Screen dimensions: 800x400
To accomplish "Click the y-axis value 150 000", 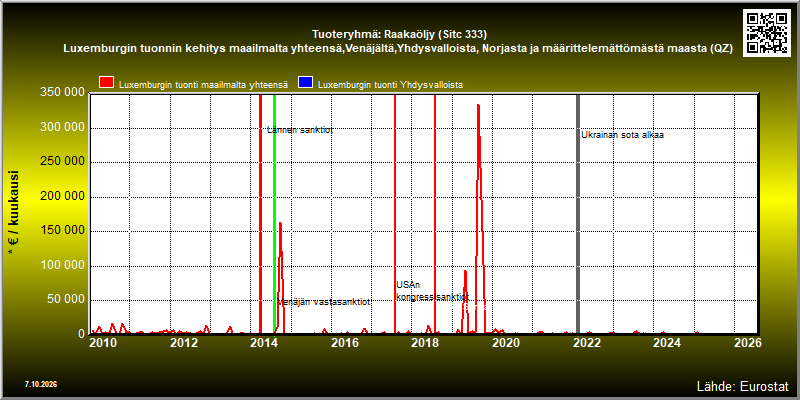I will [62, 231].
